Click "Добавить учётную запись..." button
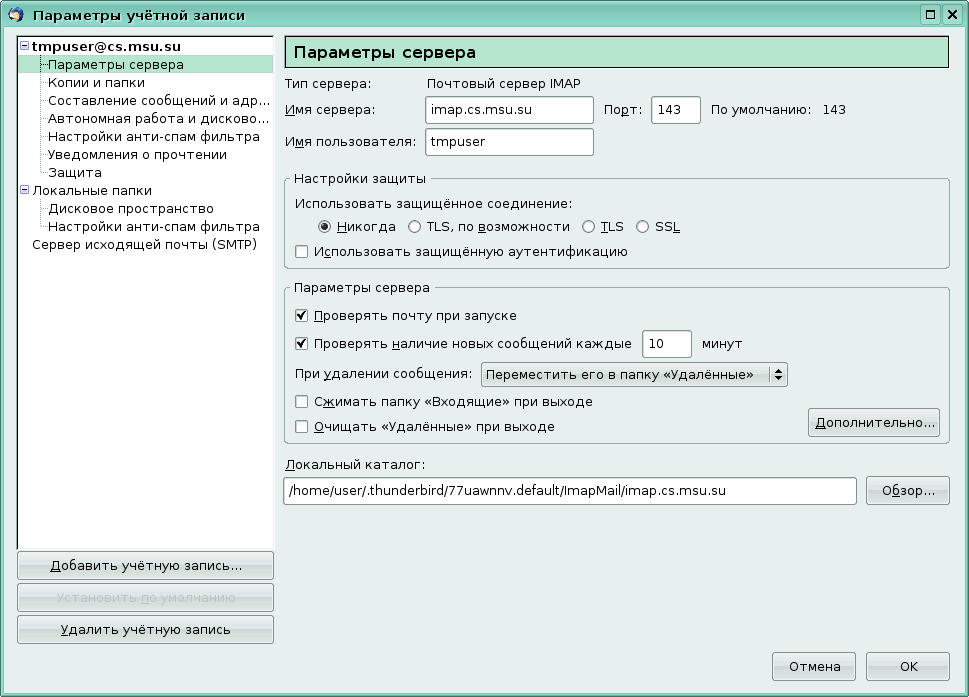Image resolution: width=969 pixels, height=697 pixels. click(144, 565)
